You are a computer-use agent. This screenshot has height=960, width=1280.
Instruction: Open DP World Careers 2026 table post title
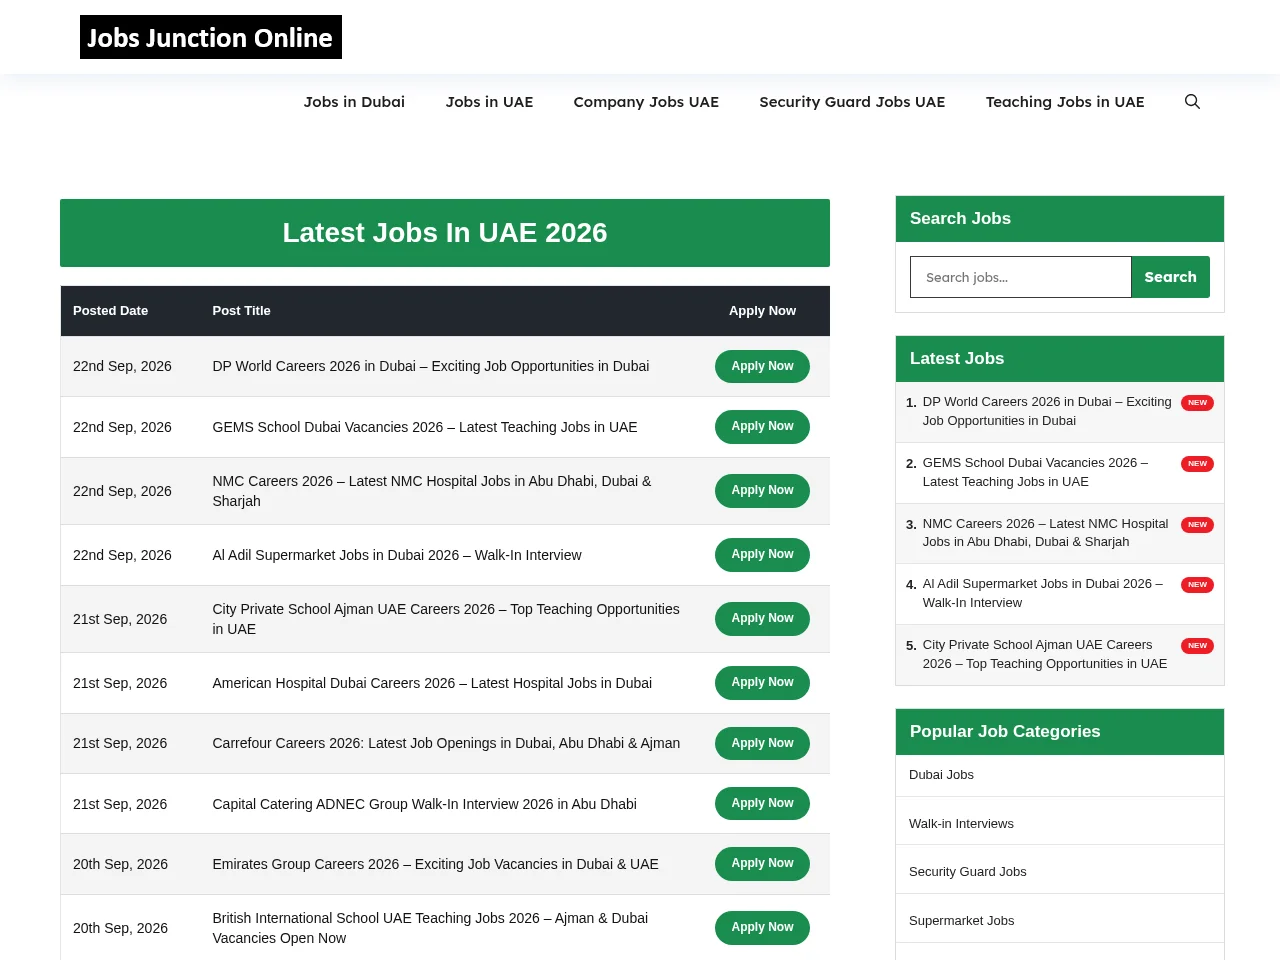[x=431, y=366]
